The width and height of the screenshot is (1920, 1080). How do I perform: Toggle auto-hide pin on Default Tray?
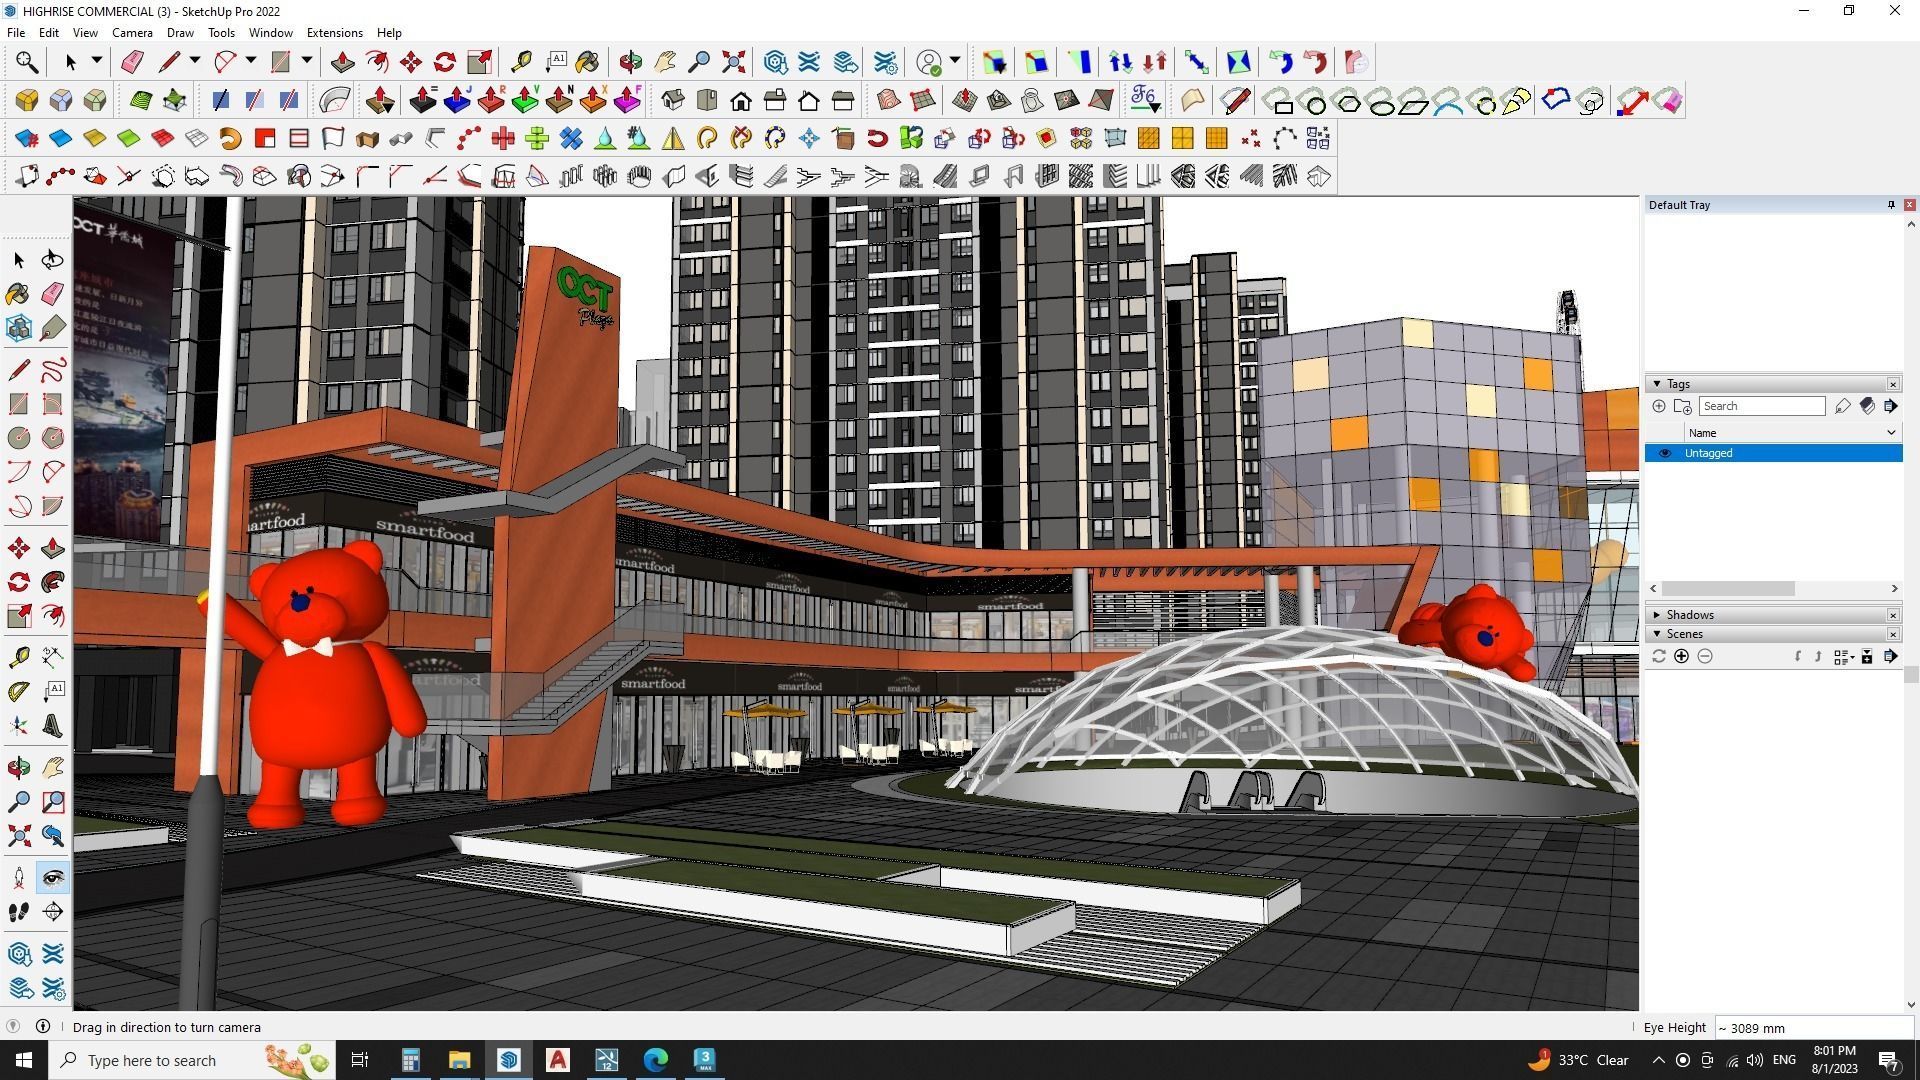[x=1891, y=205]
